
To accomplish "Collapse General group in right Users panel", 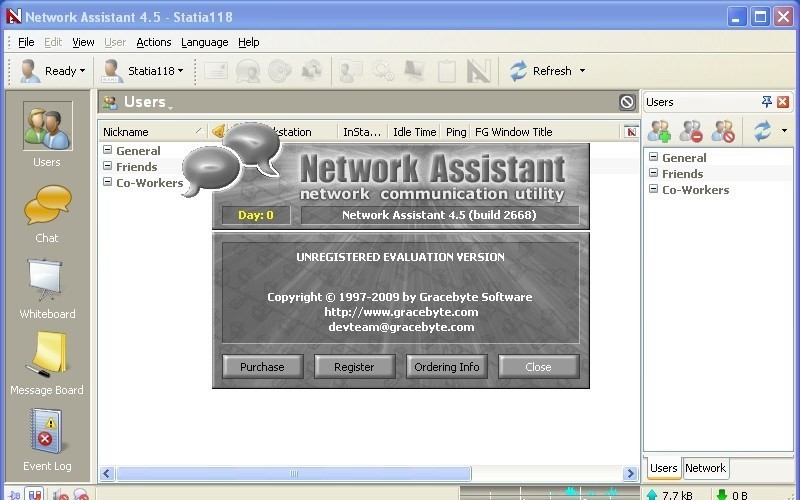I will (653, 157).
